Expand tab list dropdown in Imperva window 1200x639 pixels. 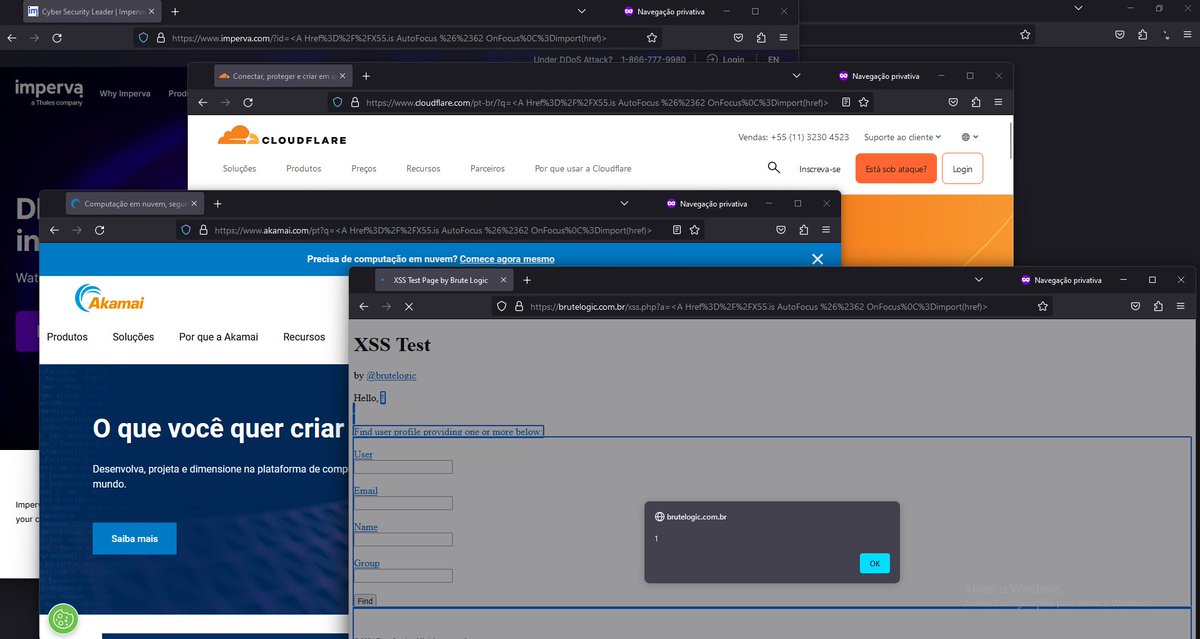click(582, 11)
